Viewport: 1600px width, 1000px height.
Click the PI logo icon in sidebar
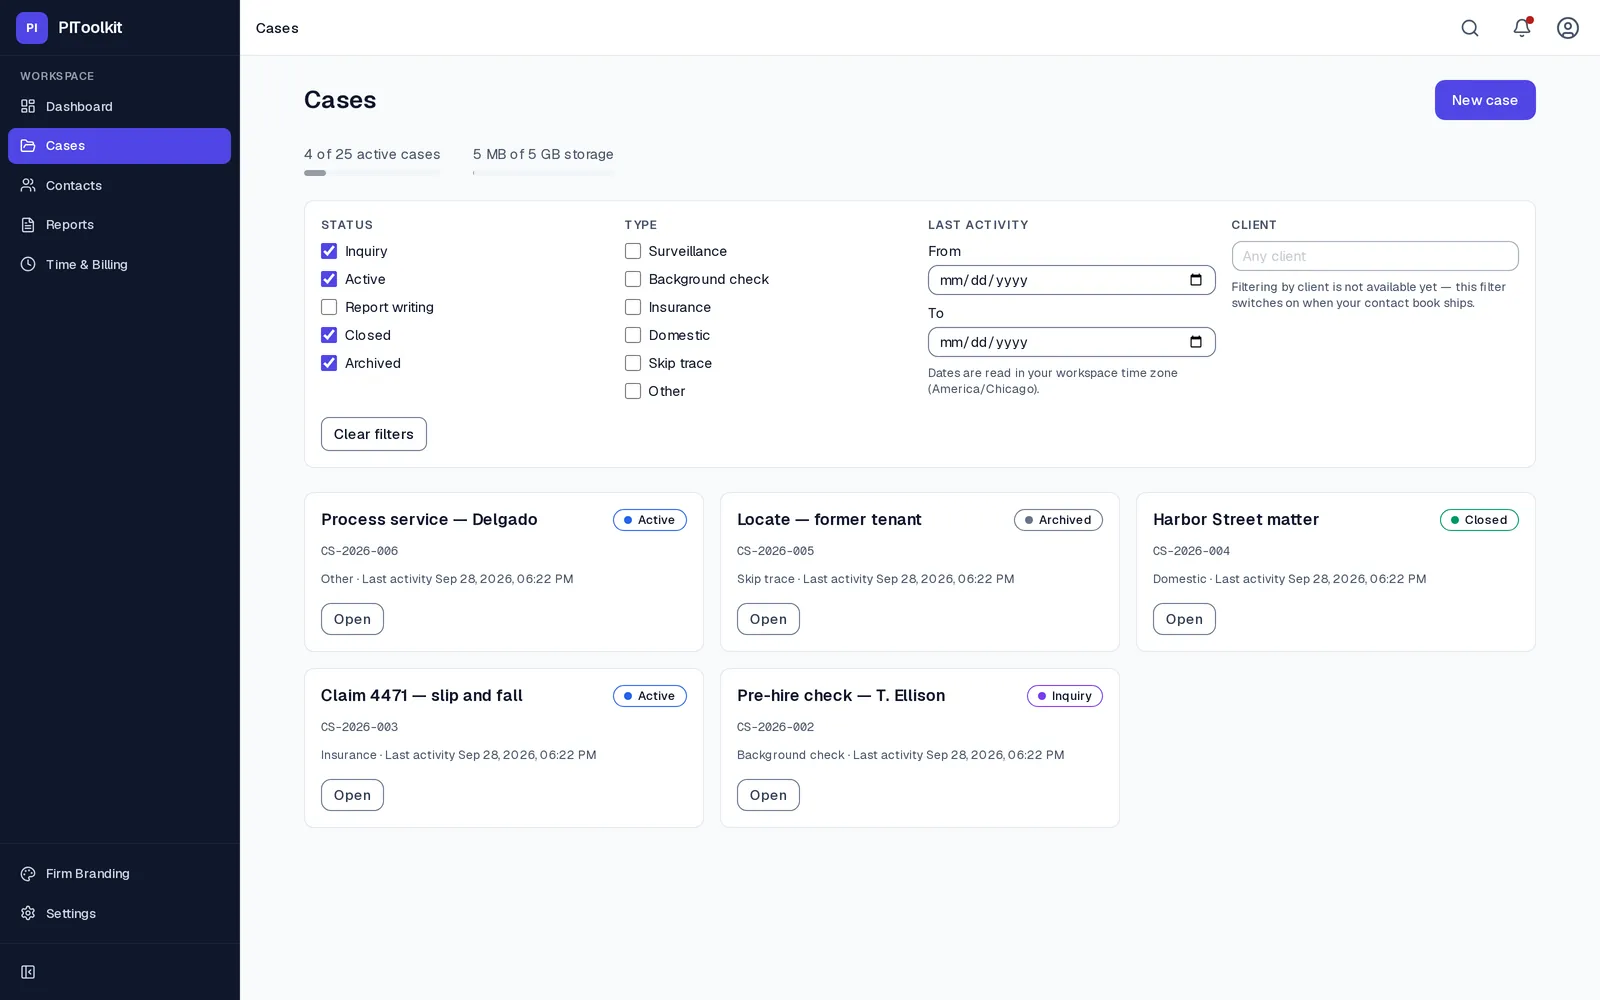pos(32,28)
